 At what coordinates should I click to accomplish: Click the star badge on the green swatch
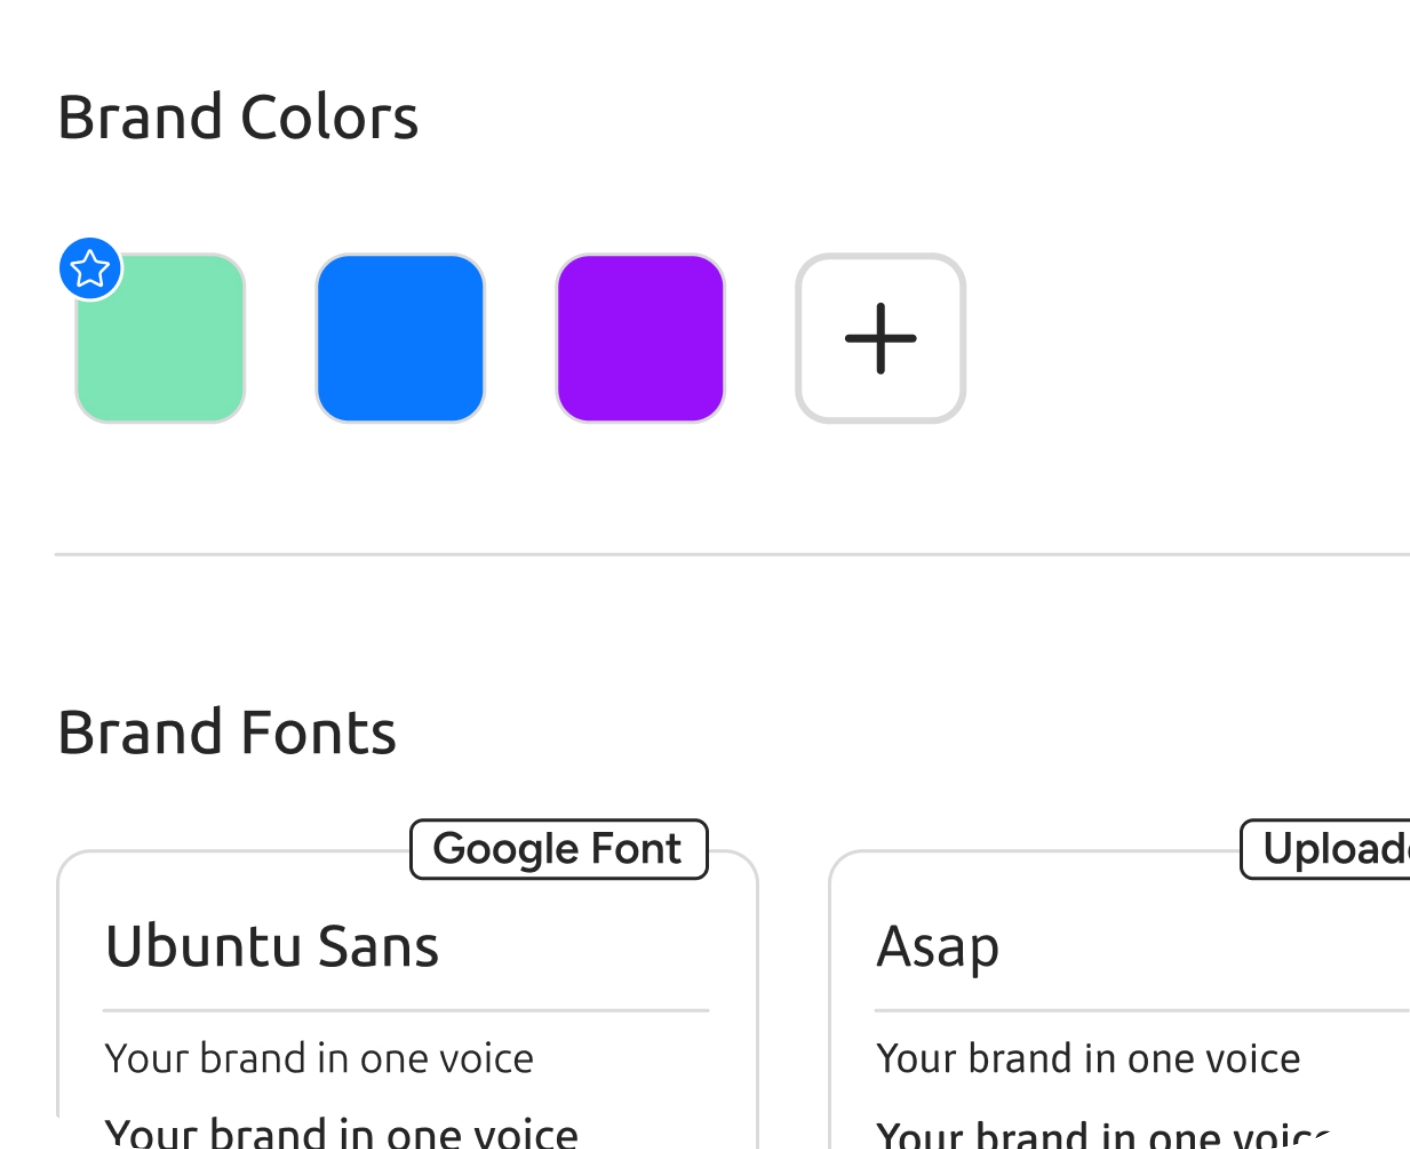pyautogui.click(x=90, y=269)
